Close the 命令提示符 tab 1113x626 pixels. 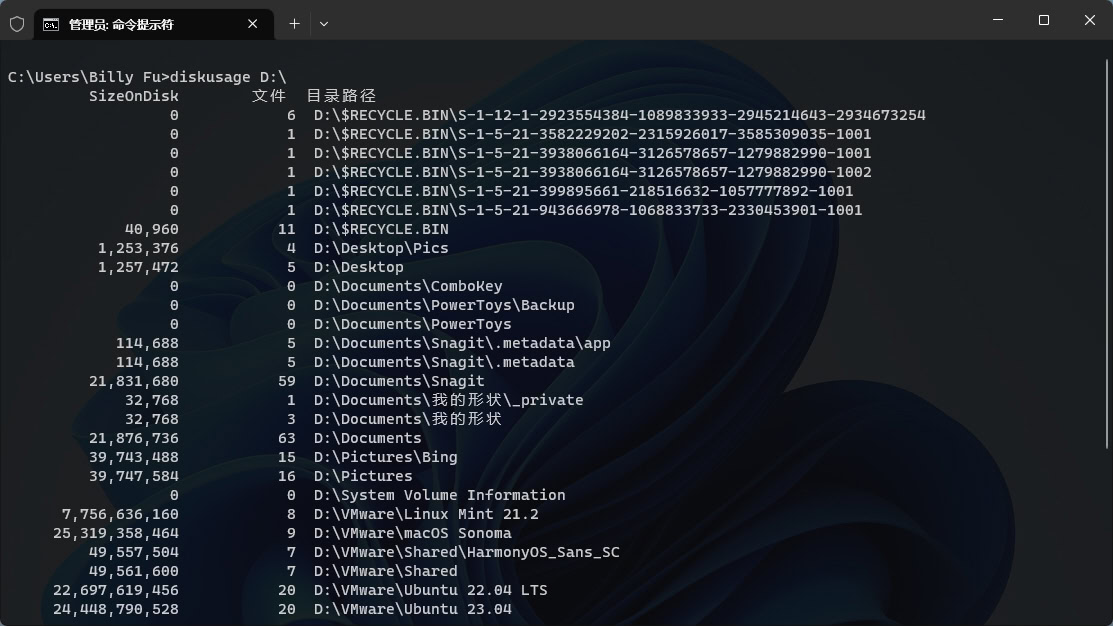[x=252, y=24]
